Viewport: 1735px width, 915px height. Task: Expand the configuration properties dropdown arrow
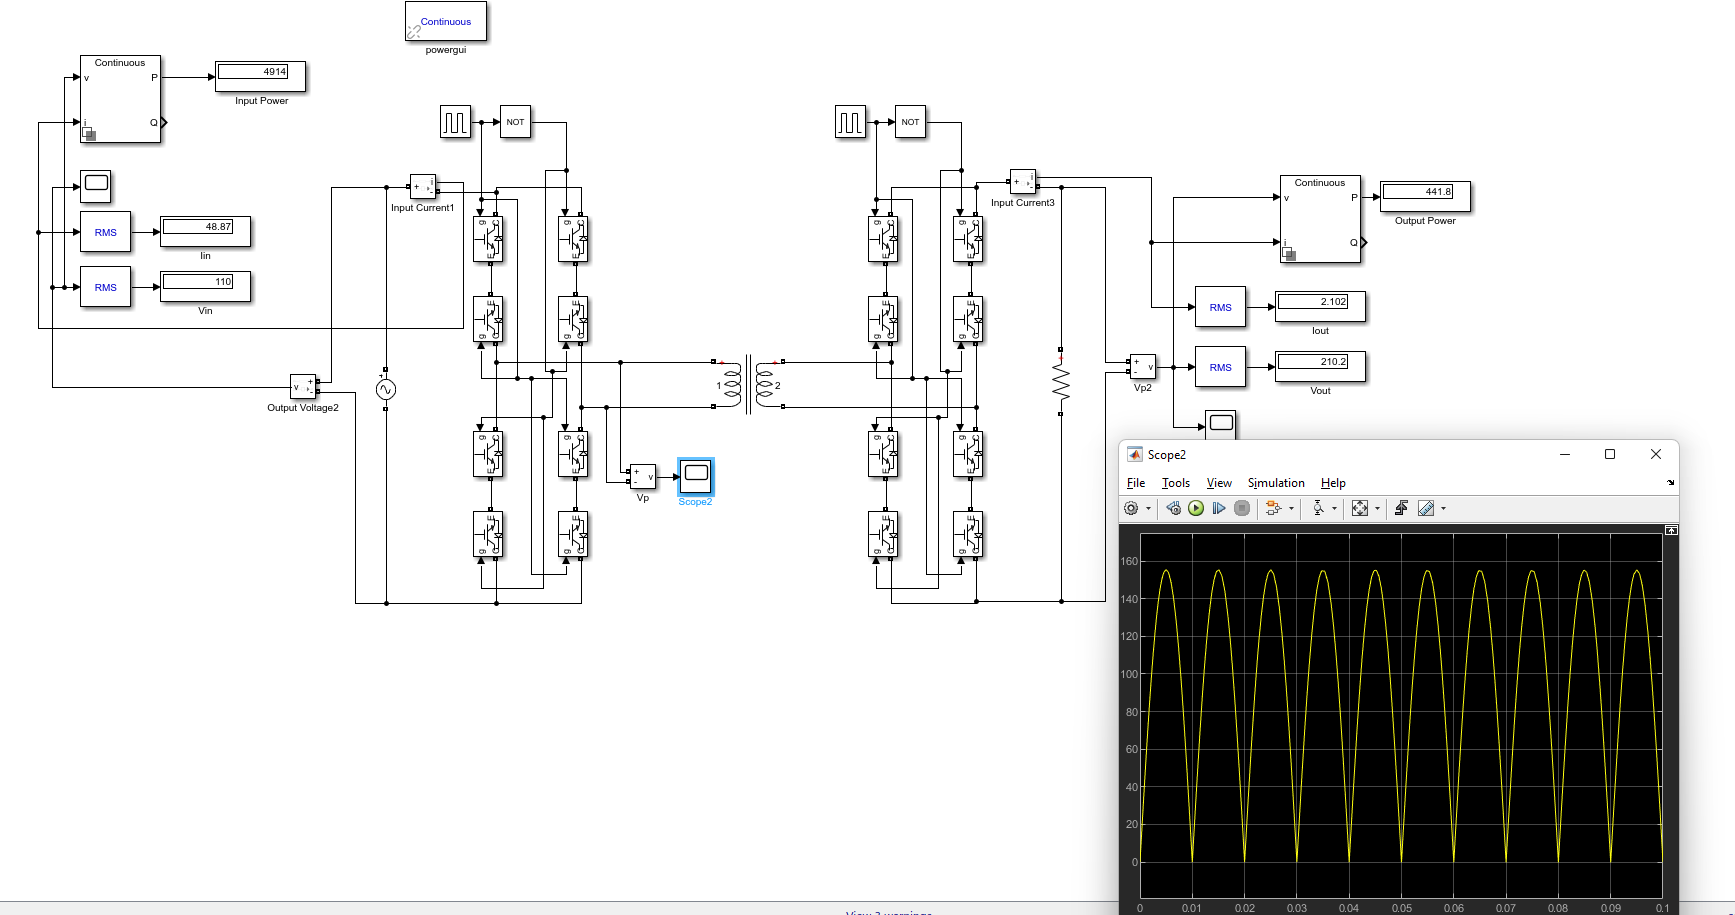(x=1150, y=508)
